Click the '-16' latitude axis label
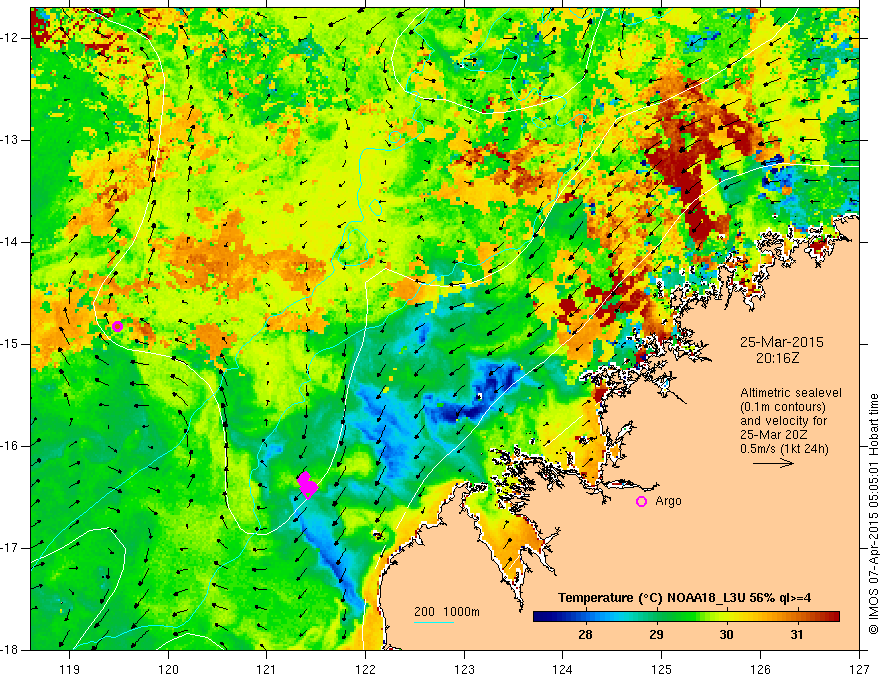Image resolution: width=880 pixels, height=680 pixels. click(x=11, y=446)
